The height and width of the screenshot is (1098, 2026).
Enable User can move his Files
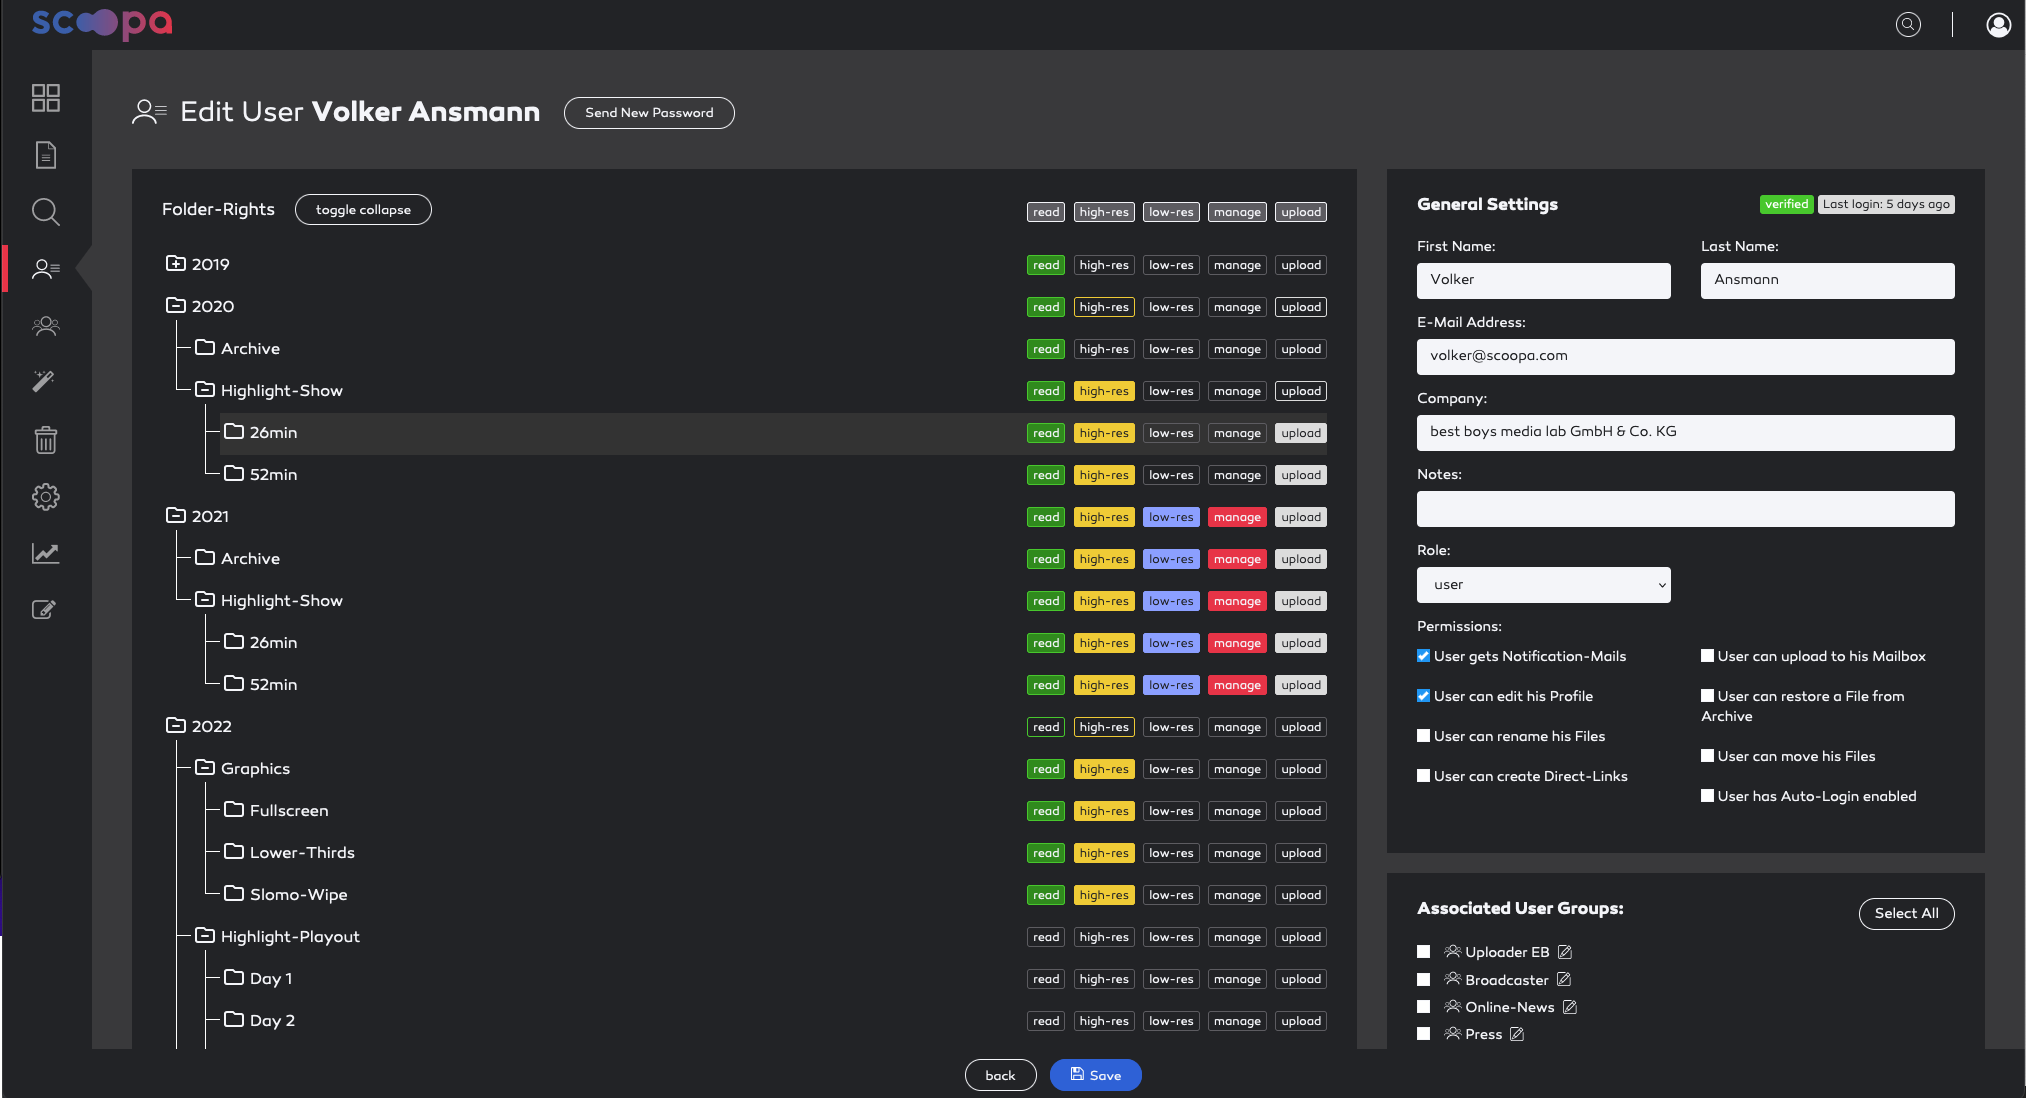pyautogui.click(x=1707, y=756)
